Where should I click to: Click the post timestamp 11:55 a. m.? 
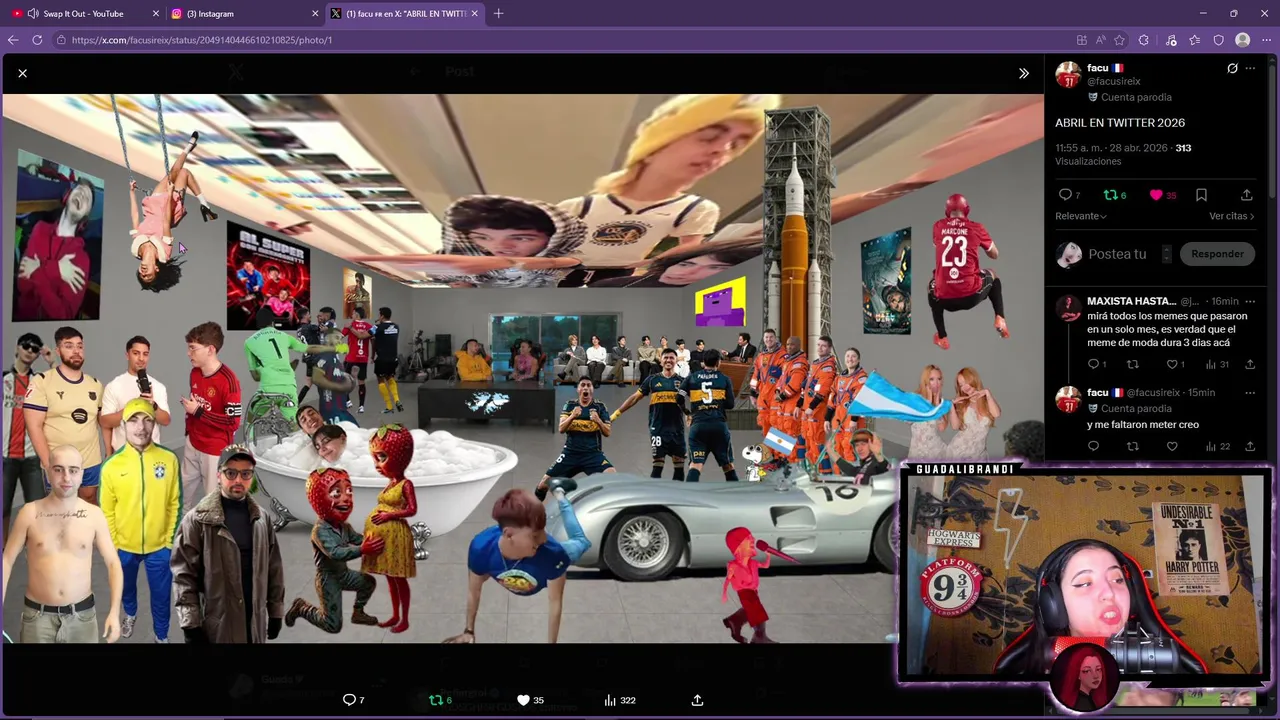[1111, 148]
